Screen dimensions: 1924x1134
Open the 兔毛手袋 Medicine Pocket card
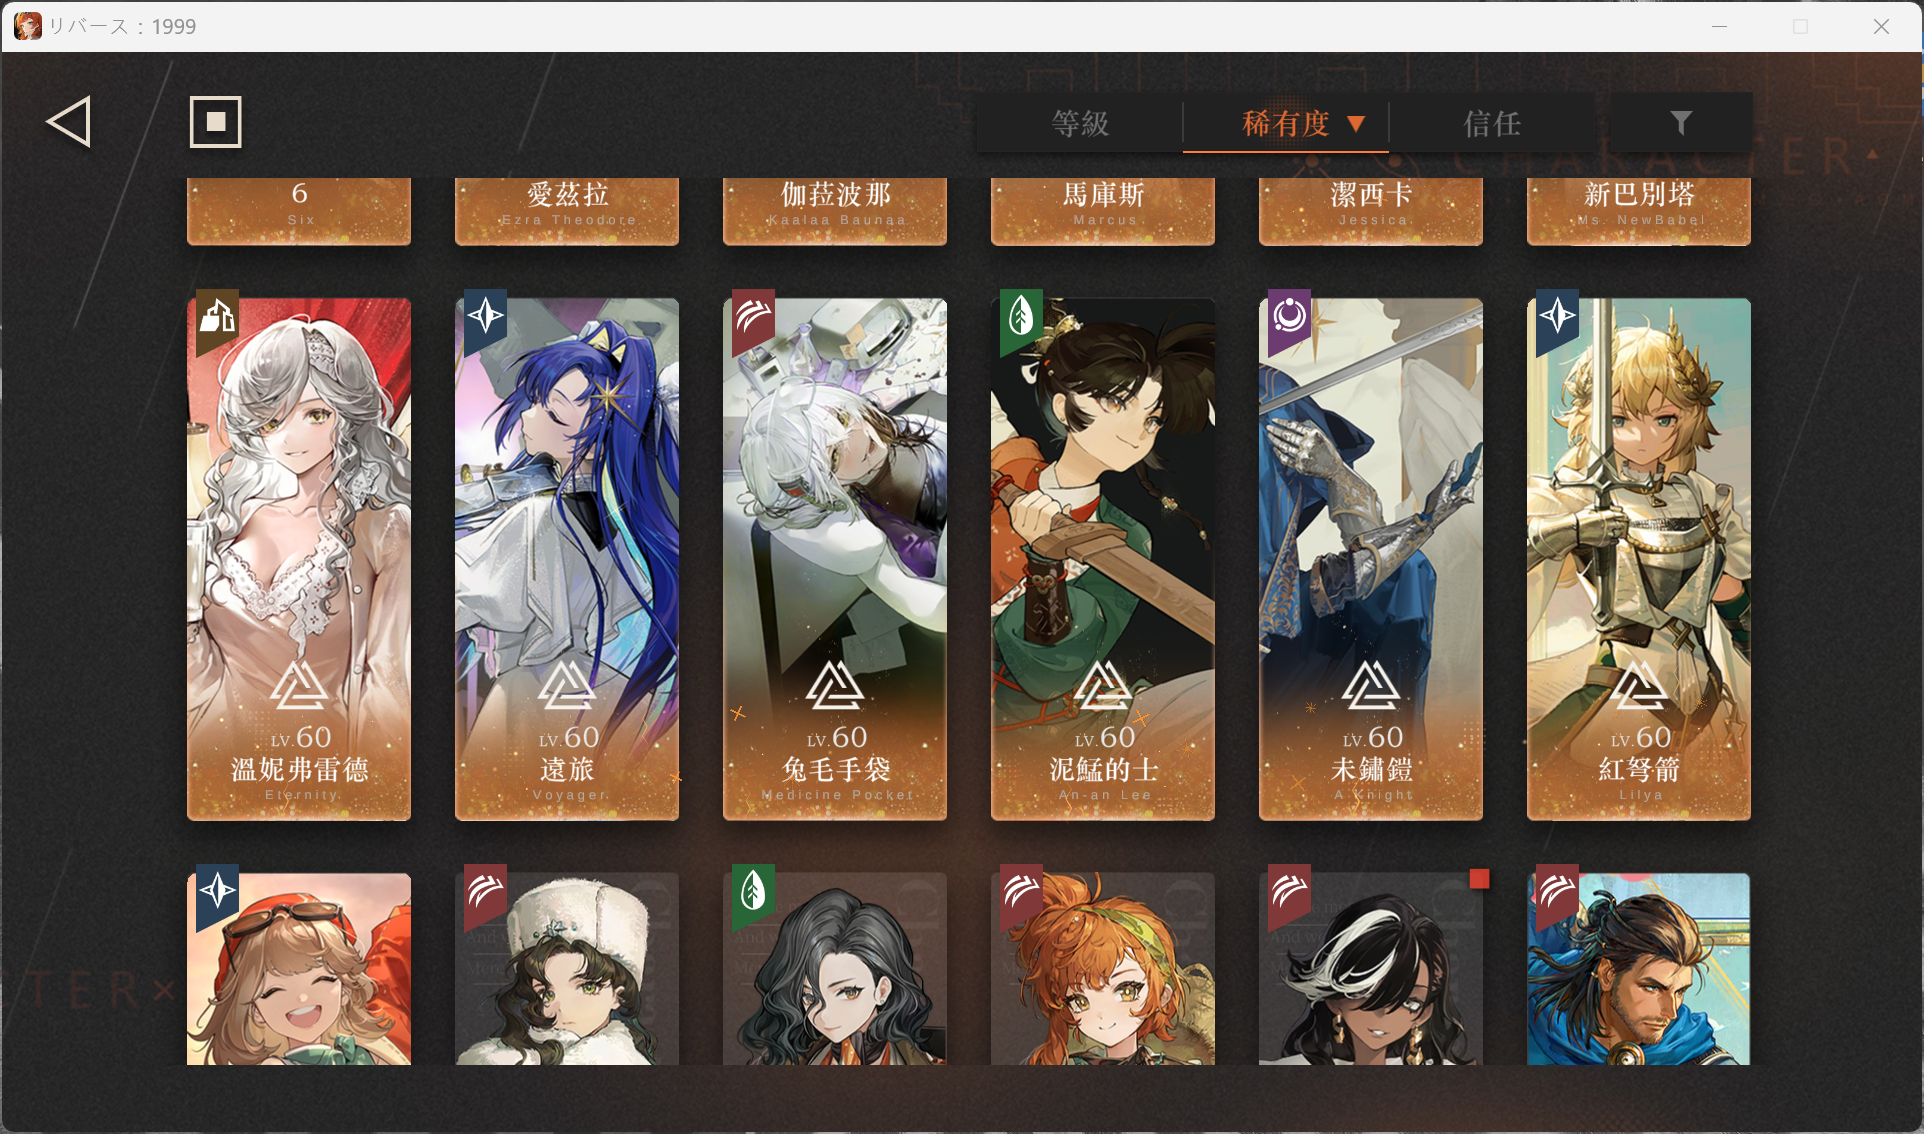(835, 559)
